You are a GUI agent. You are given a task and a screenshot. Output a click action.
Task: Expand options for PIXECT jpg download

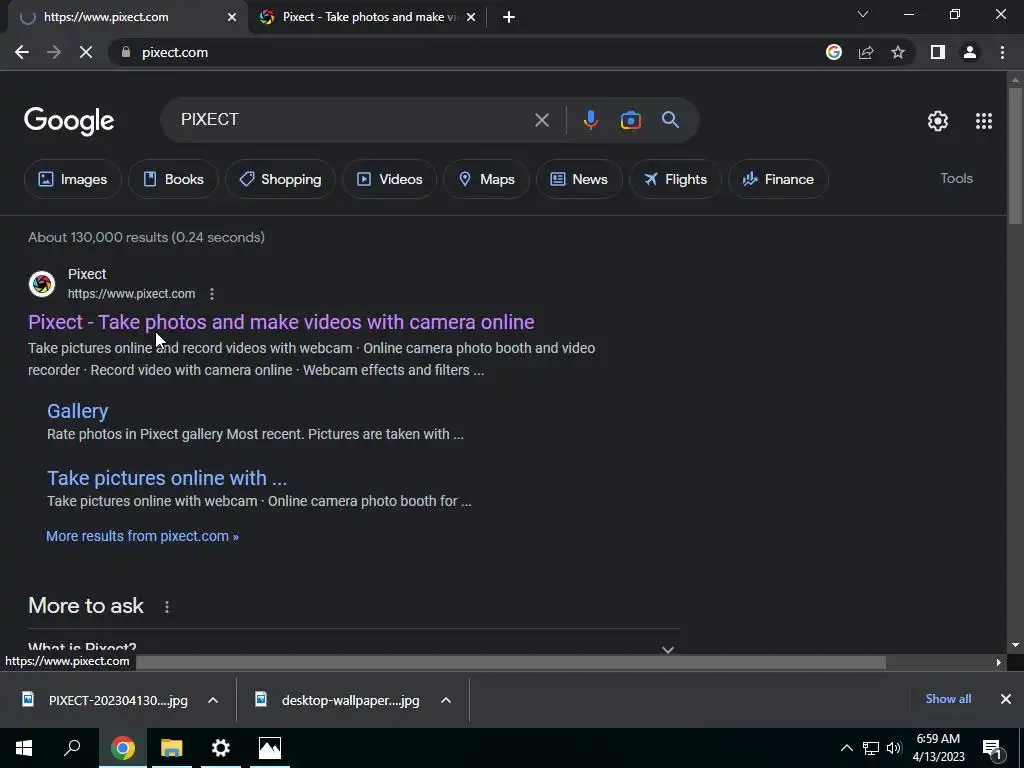pos(213,700)
